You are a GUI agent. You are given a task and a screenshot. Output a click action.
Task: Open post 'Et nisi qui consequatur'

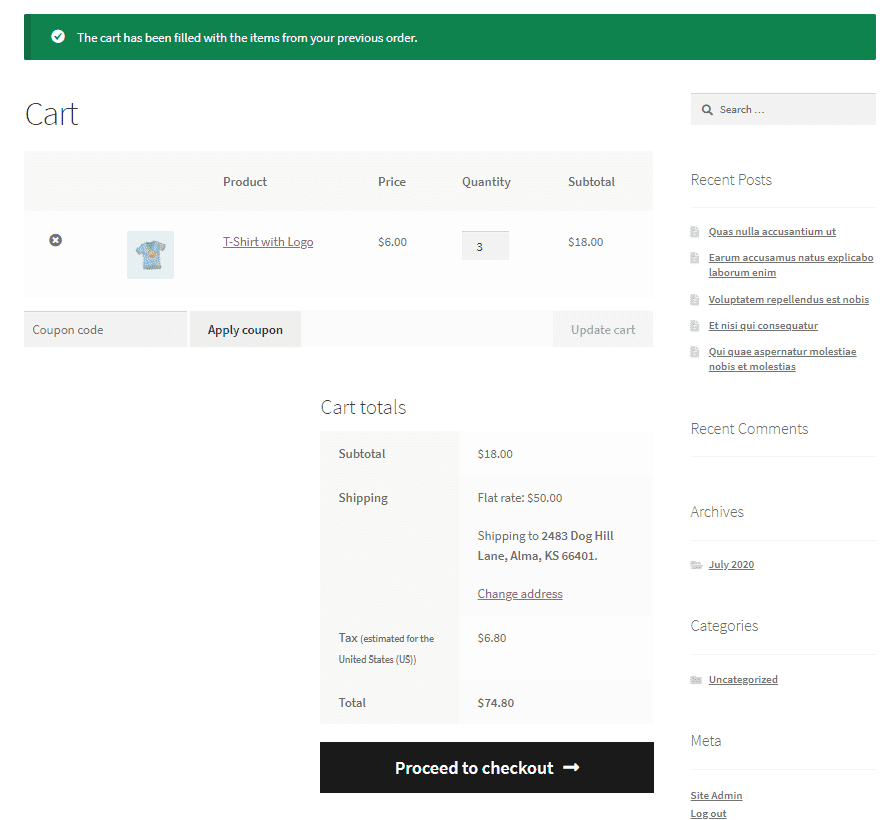[x=763, y=326]
